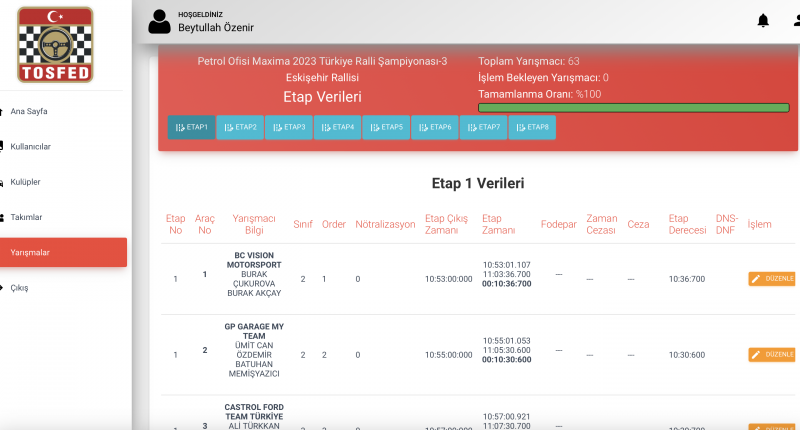Click the Etap Derecesi column header
Image resolution: width=800 pixels, height=430 pixels.
coord(687,224)
